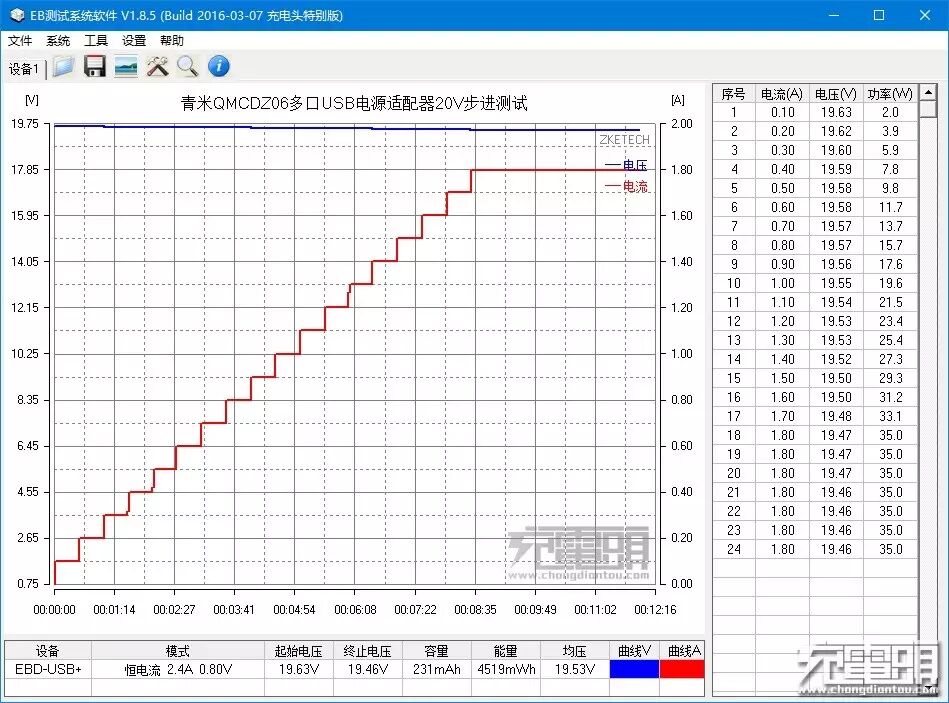Click the [V] axis unit label
This screenshot has height=703, width=949.
[31, 100]
